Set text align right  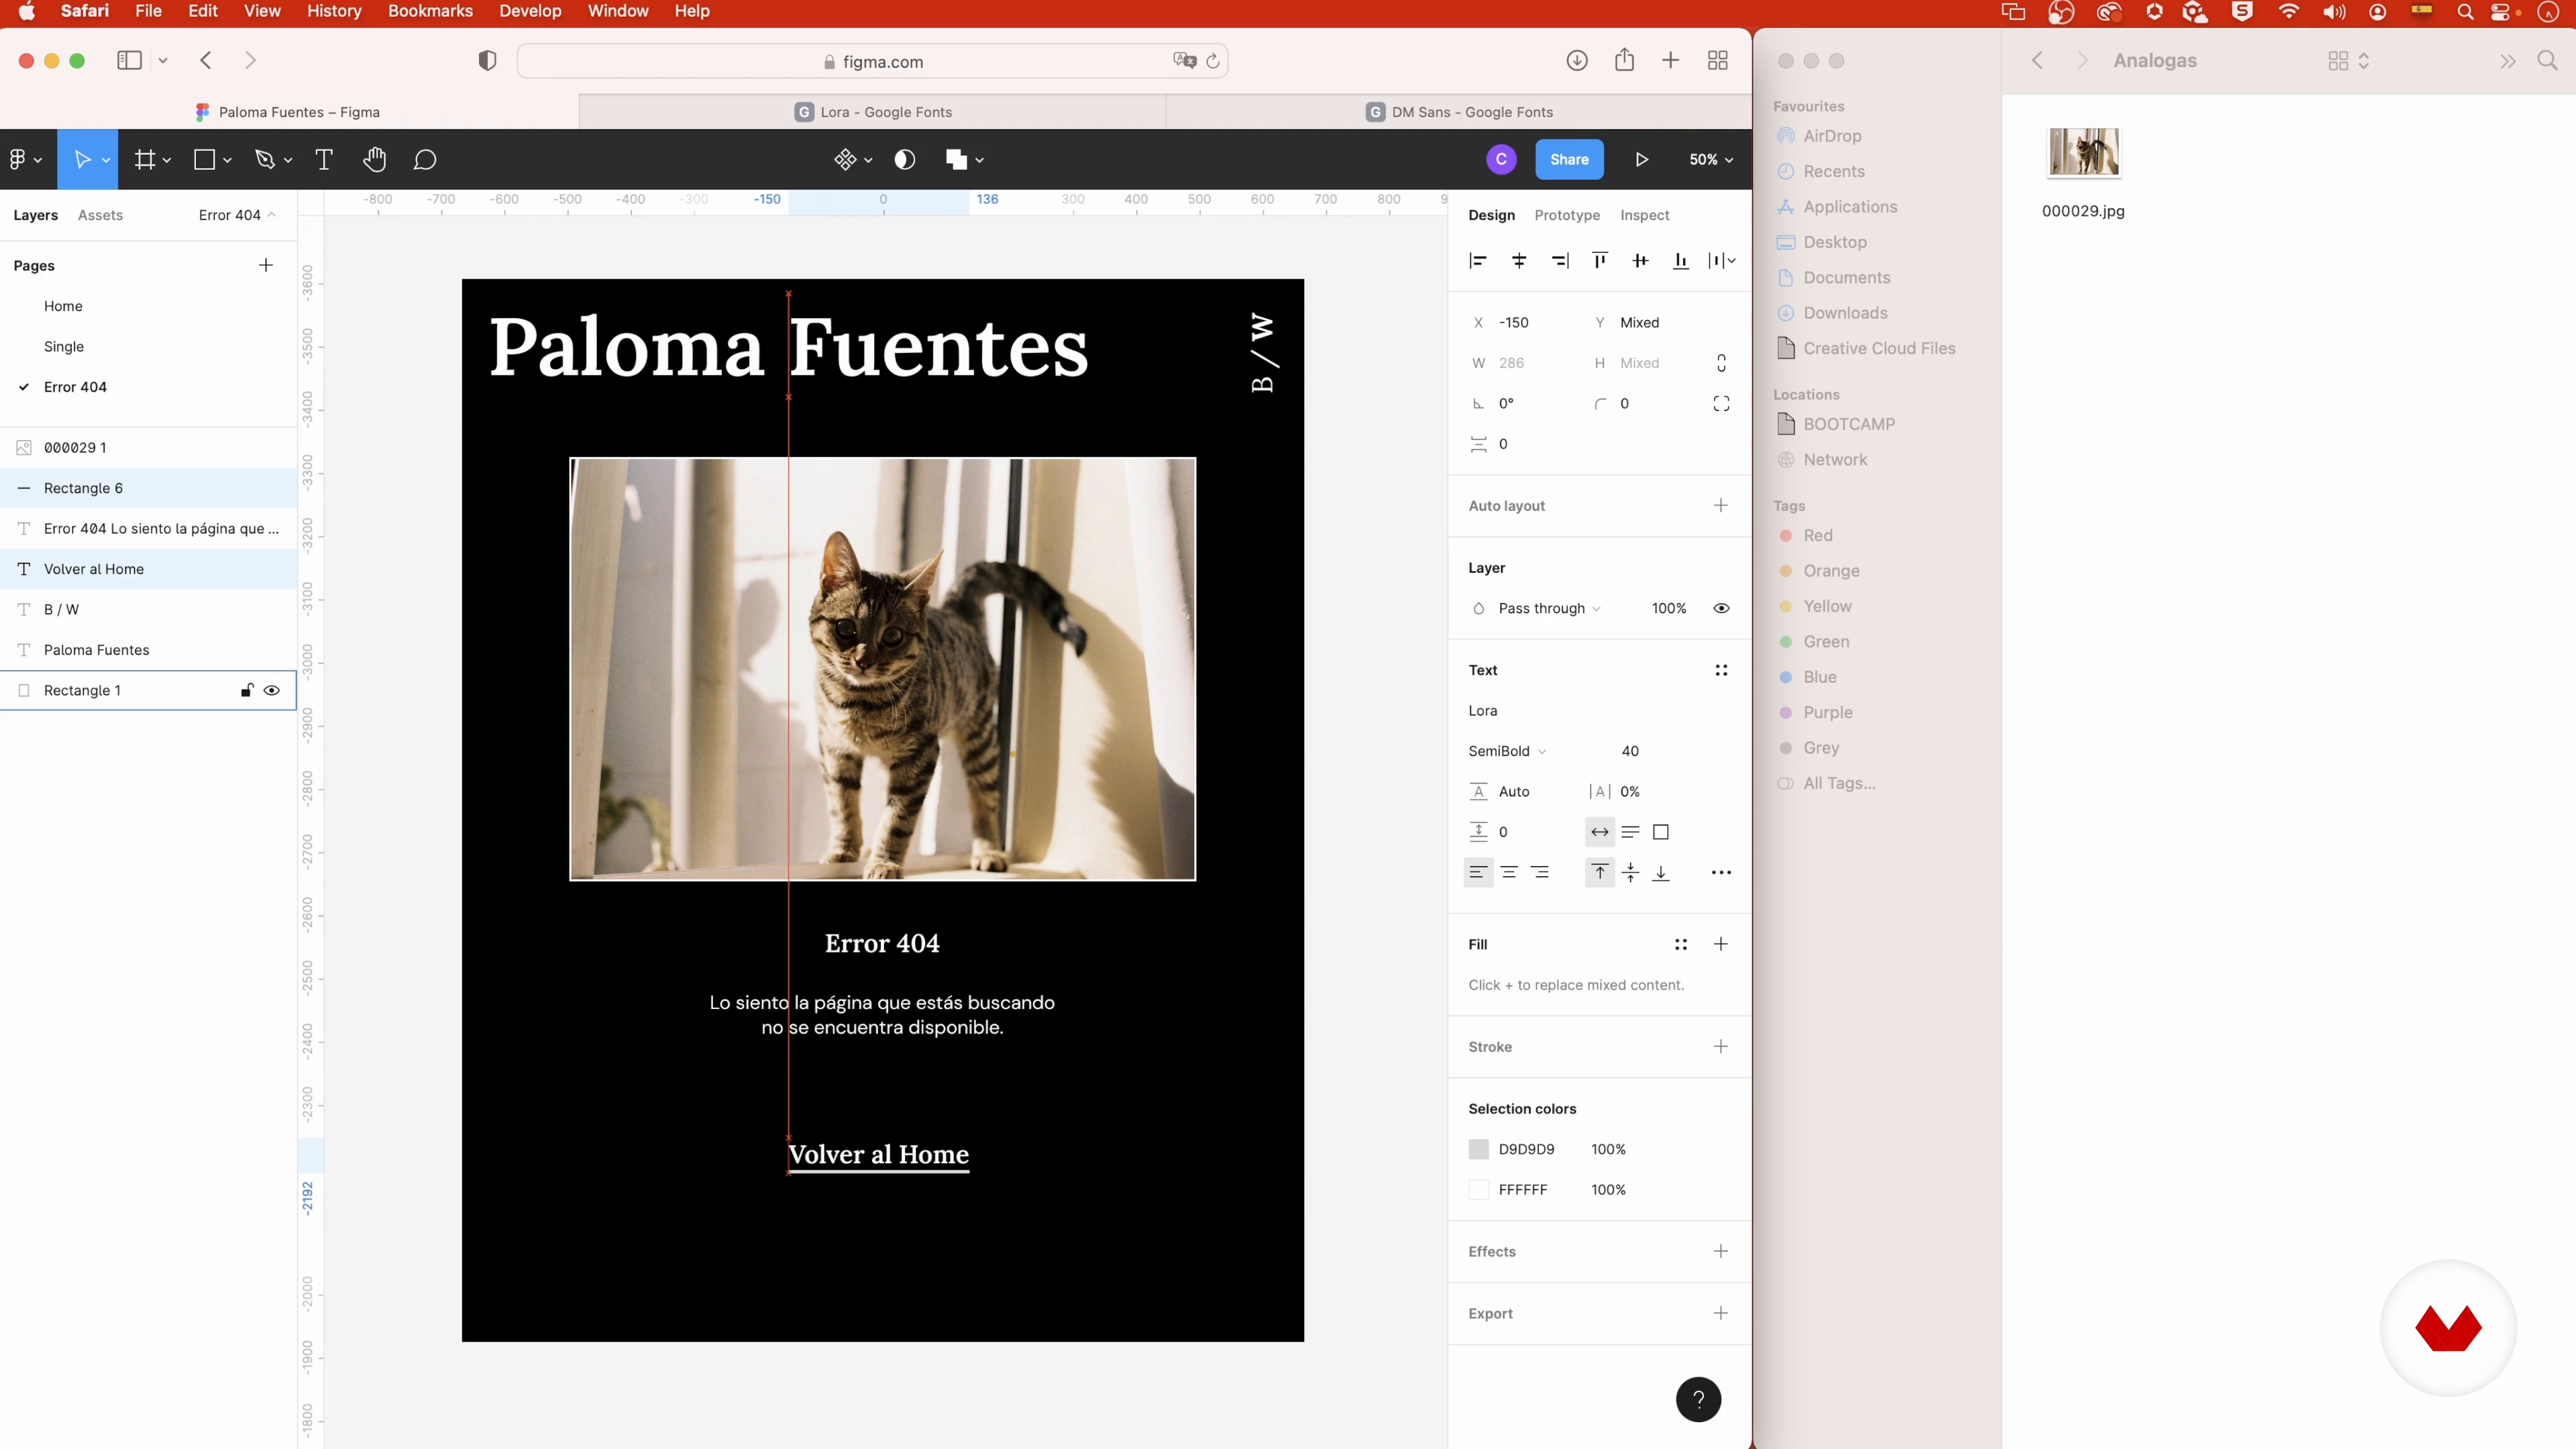1540,873
